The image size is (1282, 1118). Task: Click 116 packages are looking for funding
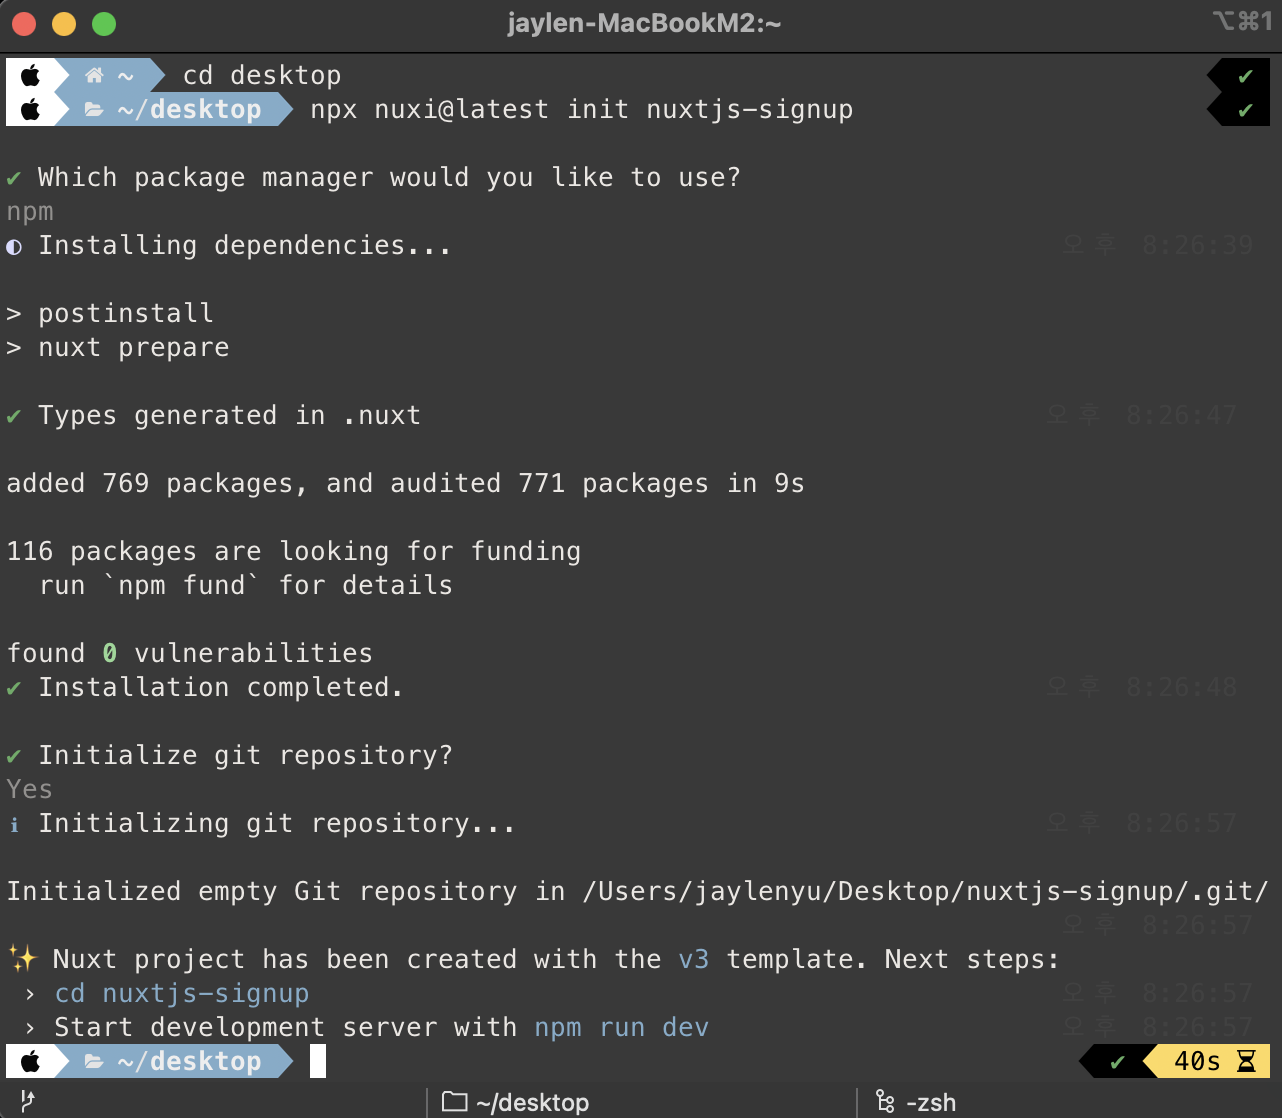point(294,552)
